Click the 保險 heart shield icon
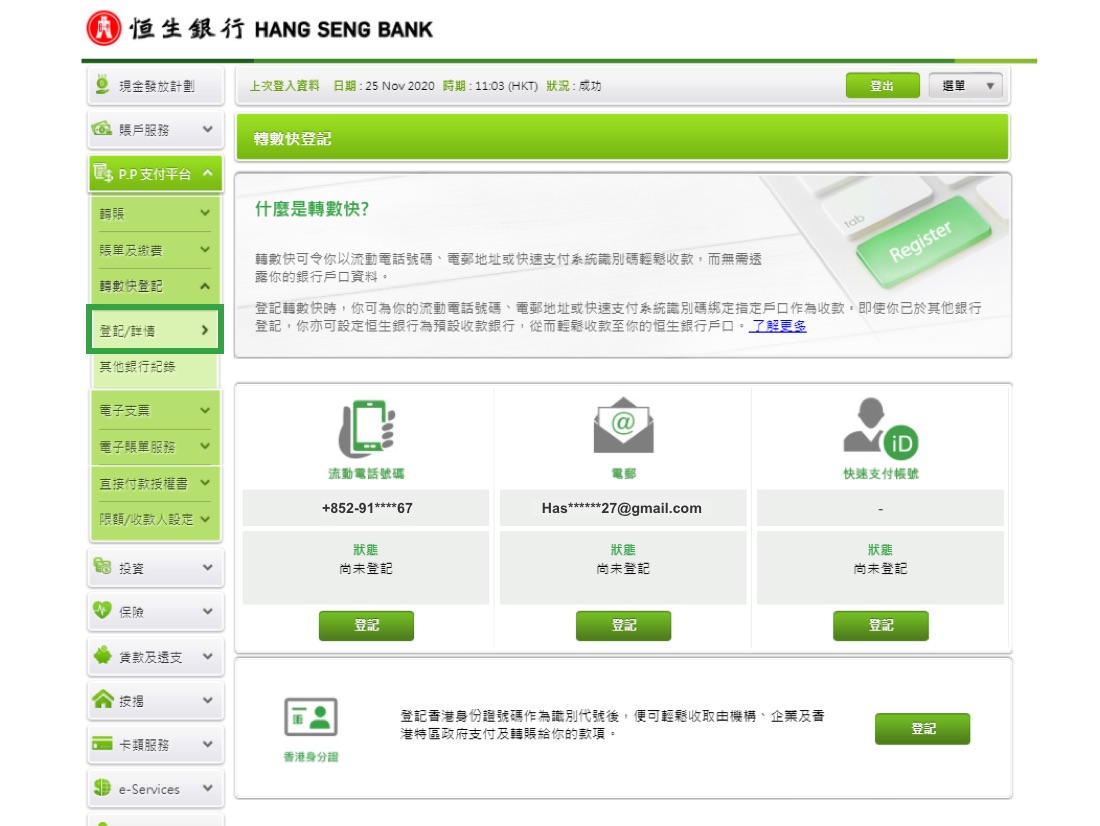Screen dimensions: 1100x826 102,610
